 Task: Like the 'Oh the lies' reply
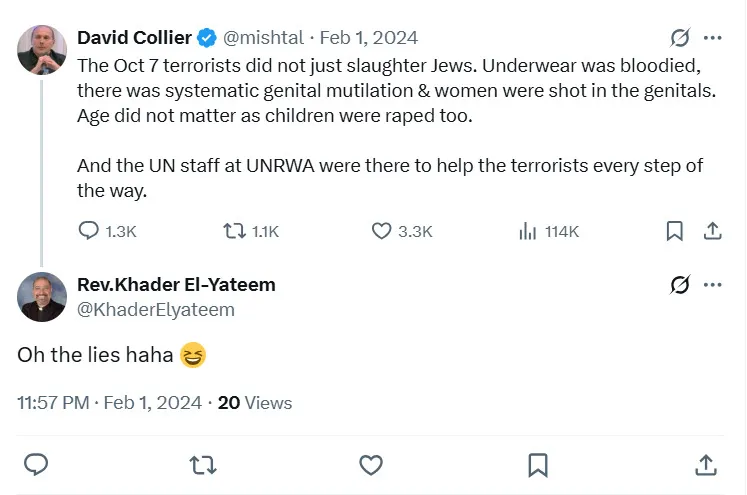tap(371, 464)
